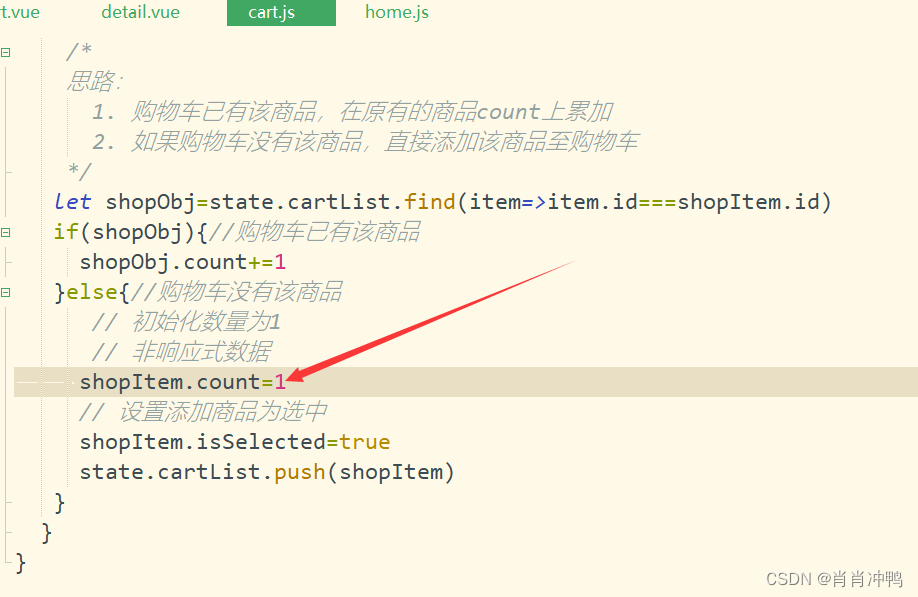Click the 'let' keyword
Viewport: 918px width, 597px height.
(73, 202)
